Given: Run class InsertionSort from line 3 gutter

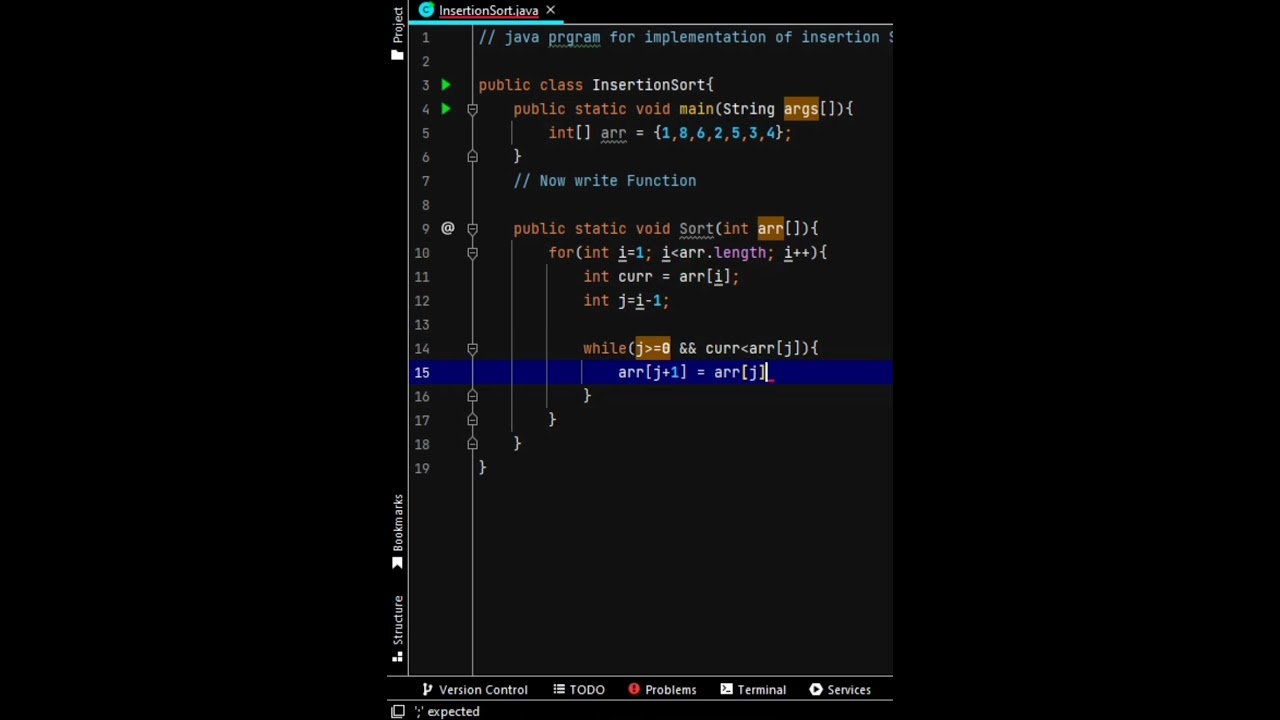Looking at the screenshot, I should 446,85.
